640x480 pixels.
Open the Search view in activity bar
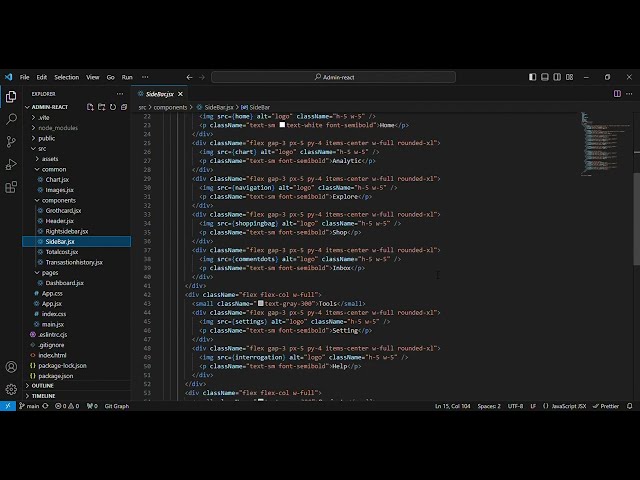pos(11,119)
